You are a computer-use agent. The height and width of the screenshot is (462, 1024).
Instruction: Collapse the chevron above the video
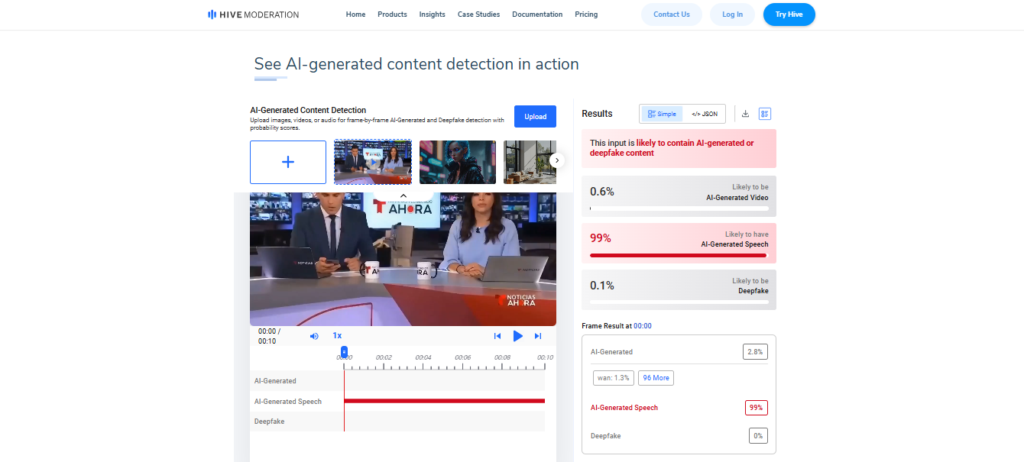[x=403, y=195]
